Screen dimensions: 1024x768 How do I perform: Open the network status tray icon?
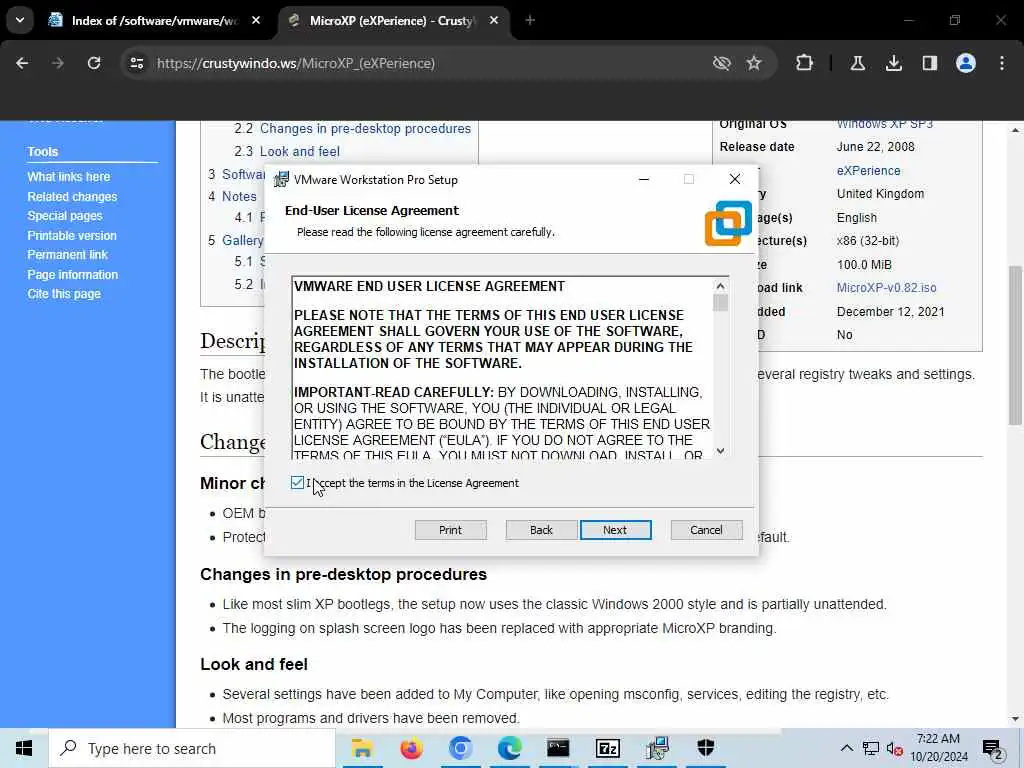[x=871, y=748]
